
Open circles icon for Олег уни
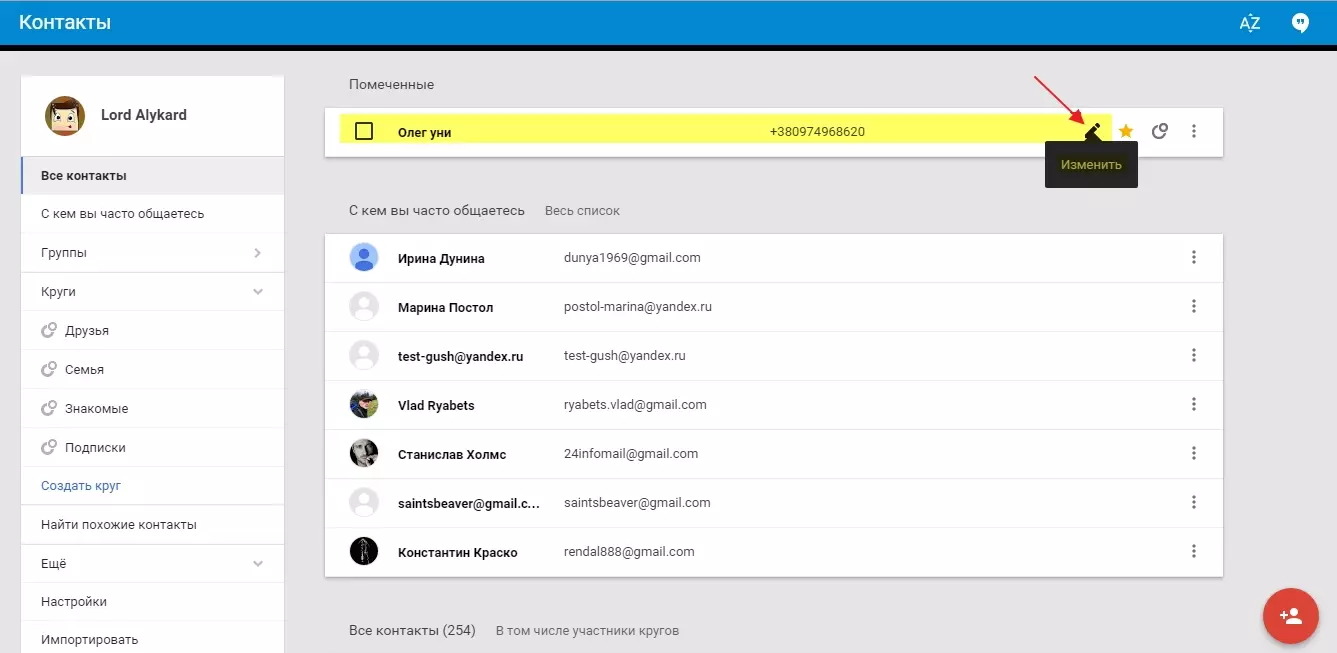(x=1160, y=131)
